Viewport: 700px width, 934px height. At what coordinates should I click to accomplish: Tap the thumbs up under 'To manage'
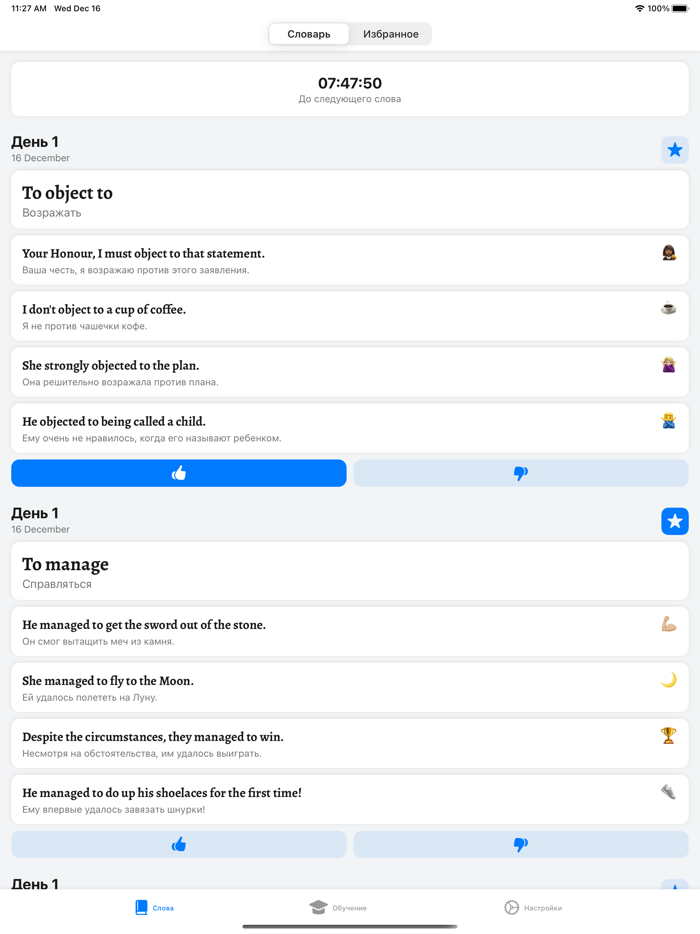[x=178, y=844]
